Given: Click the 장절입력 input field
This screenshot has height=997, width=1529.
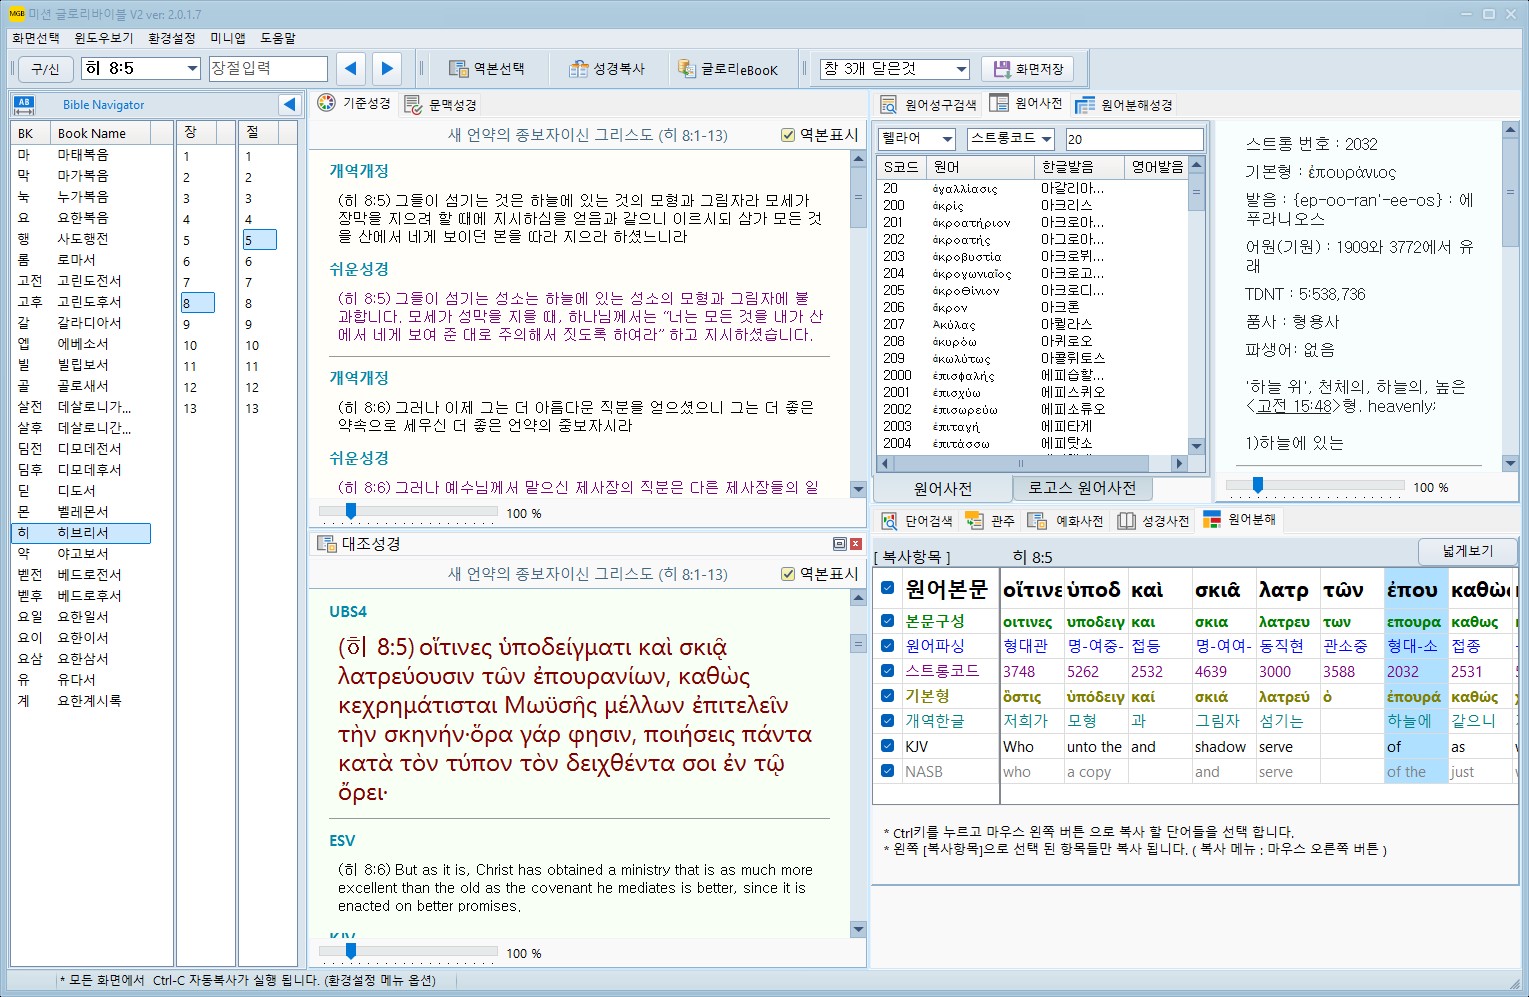Looking at the screenshot, I should [268, 68].
